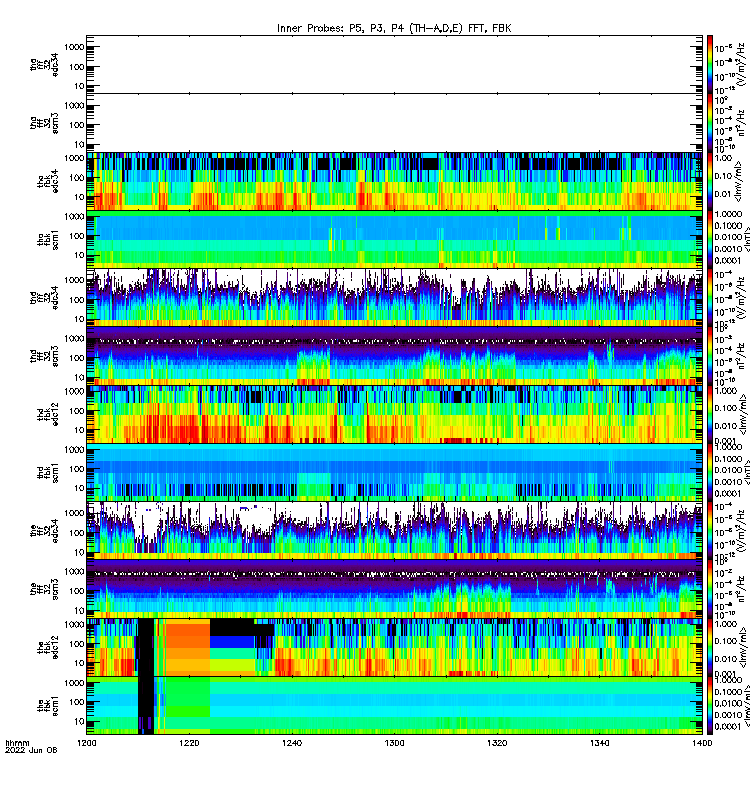Click the 1240 time axis label
This screenshot has width=750, height=800.
coord(291,743)
